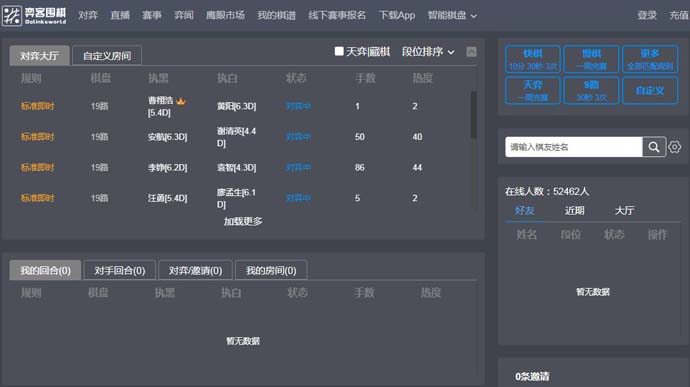Open the 直播 menu
This screenshot has height=387, width=690.
point(120,15)
